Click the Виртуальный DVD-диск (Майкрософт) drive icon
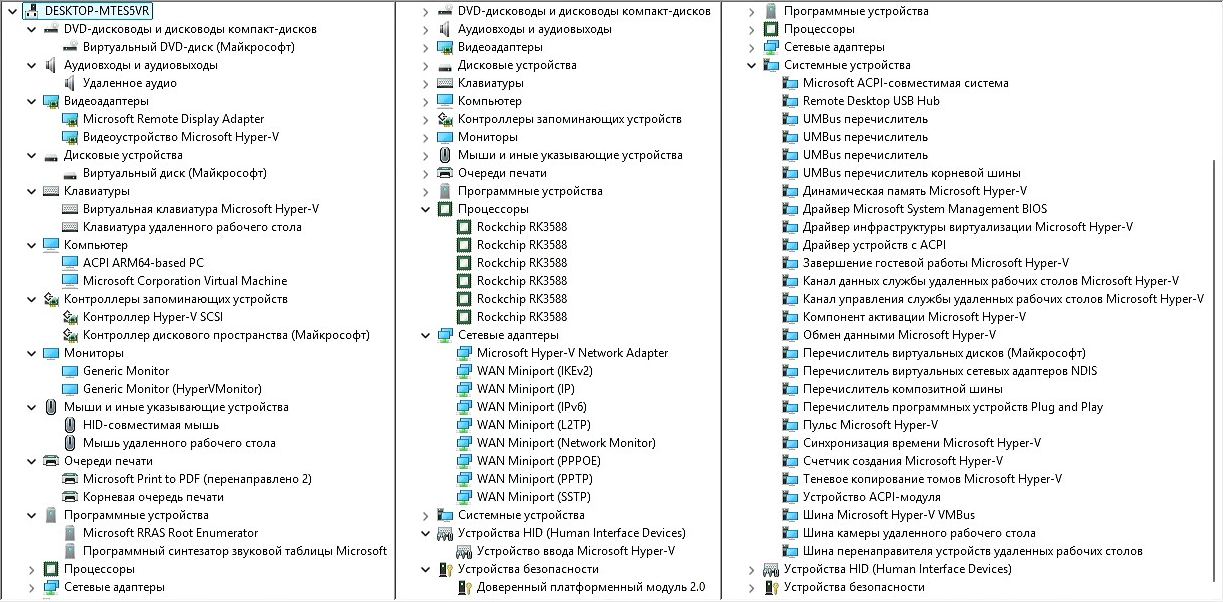 pos(70,47)
